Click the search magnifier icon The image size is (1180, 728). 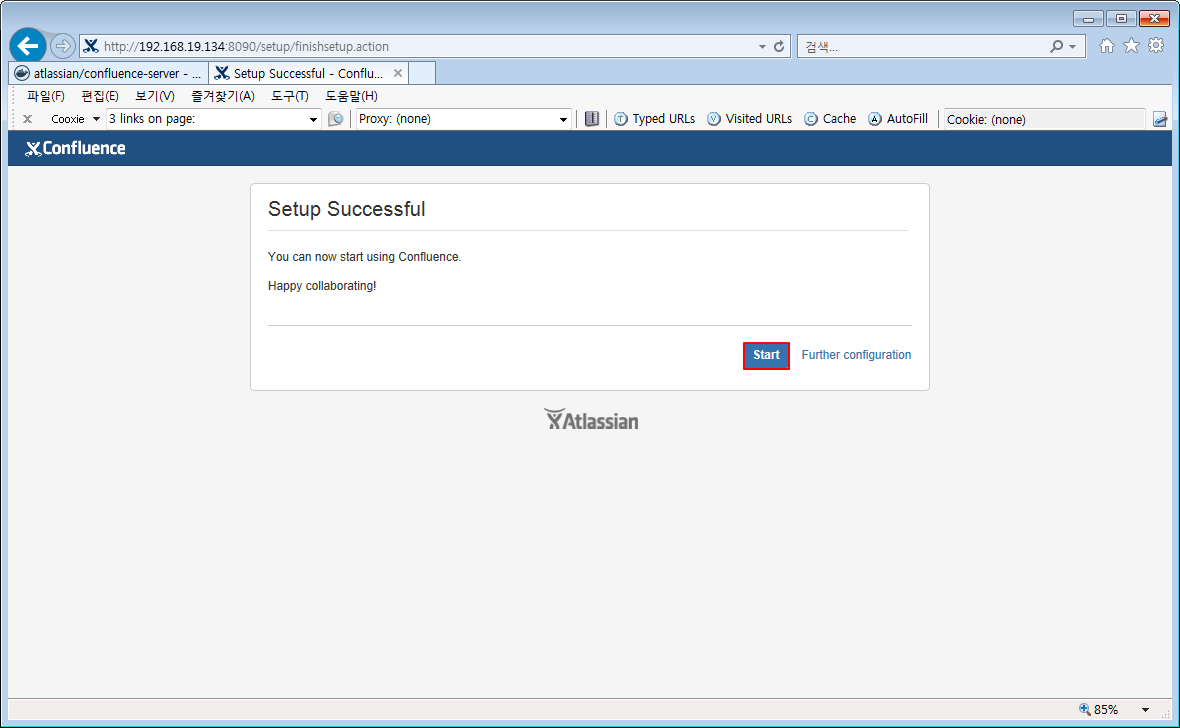point(1057,47)
